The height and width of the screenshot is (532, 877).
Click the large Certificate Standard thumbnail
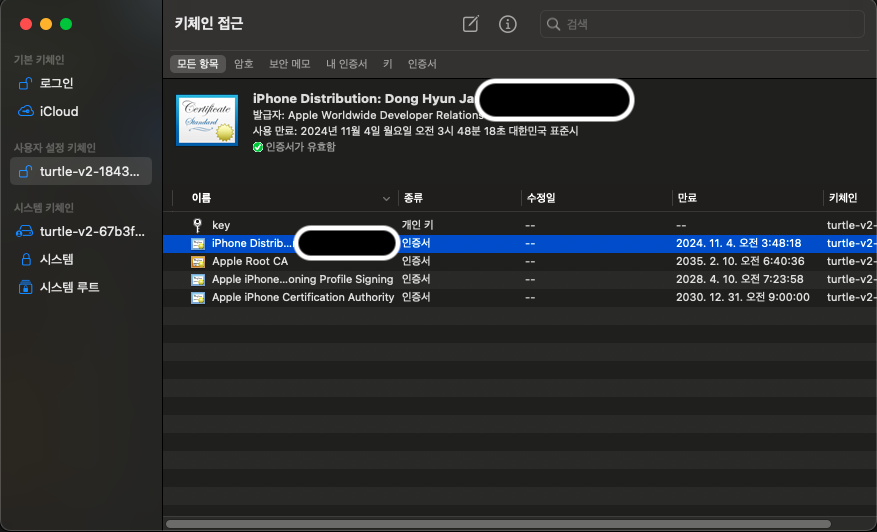(x=207, y=120)
